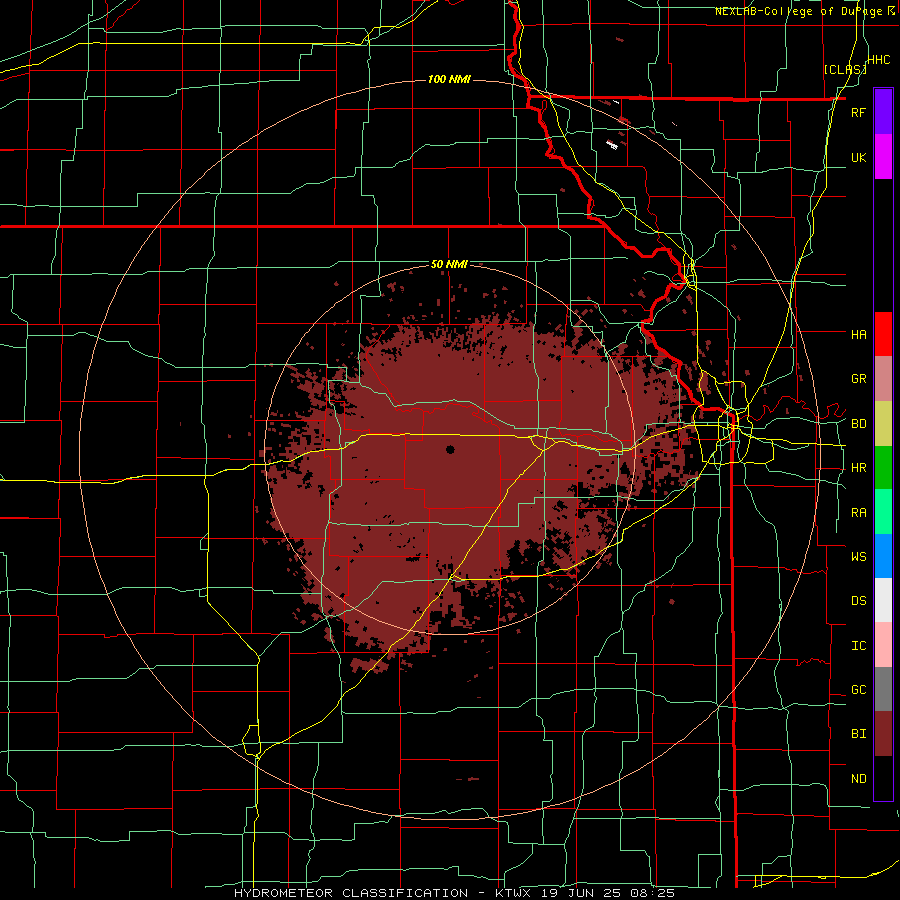
Task: Click the HA red legend swatch
Action: [x=883, y=334]
